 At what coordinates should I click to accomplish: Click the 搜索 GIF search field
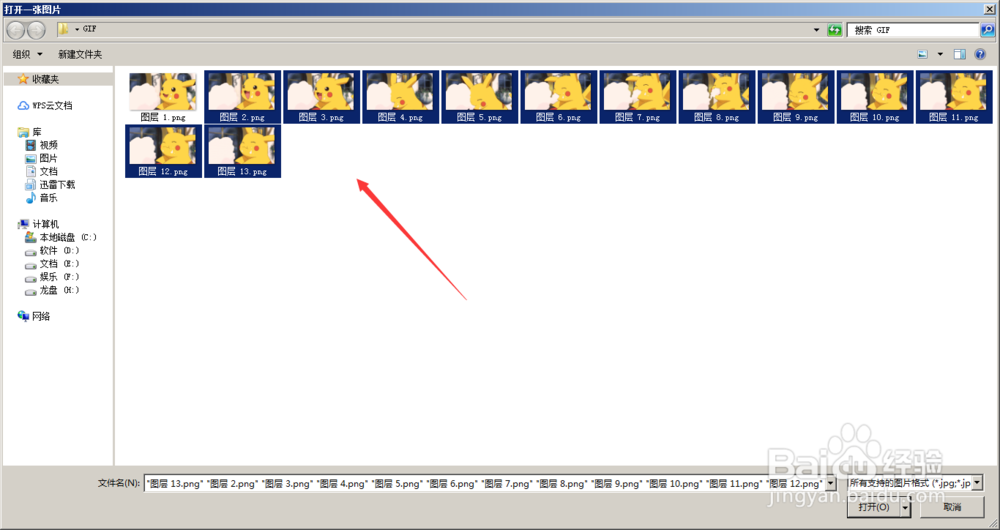(x=912, y=30)
